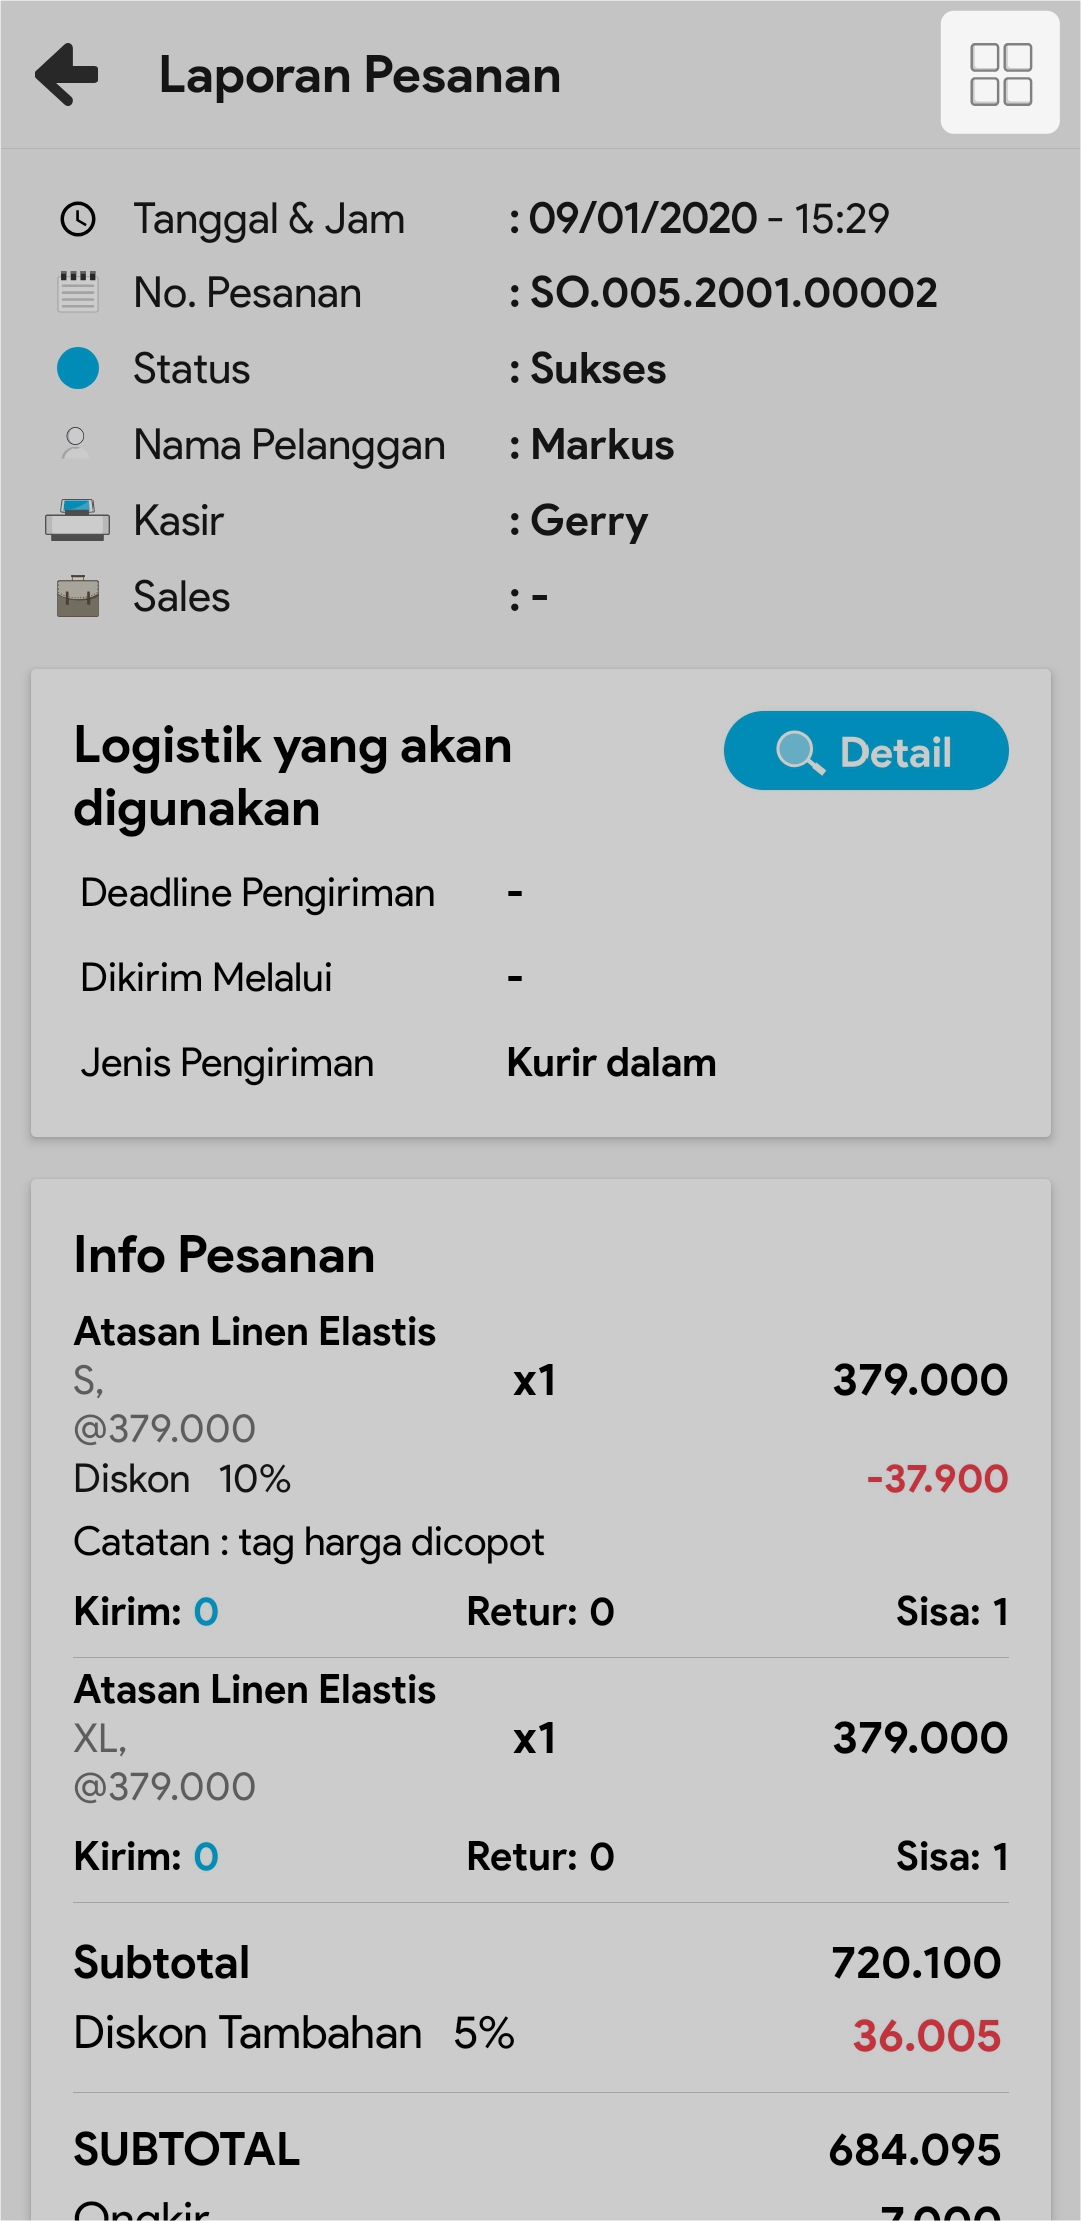Viewport: 1081px width, 2221px height.
Task: Select the first Atasan Linen Elastis item
Action: pyautogui.click(x=255, y=1332)
